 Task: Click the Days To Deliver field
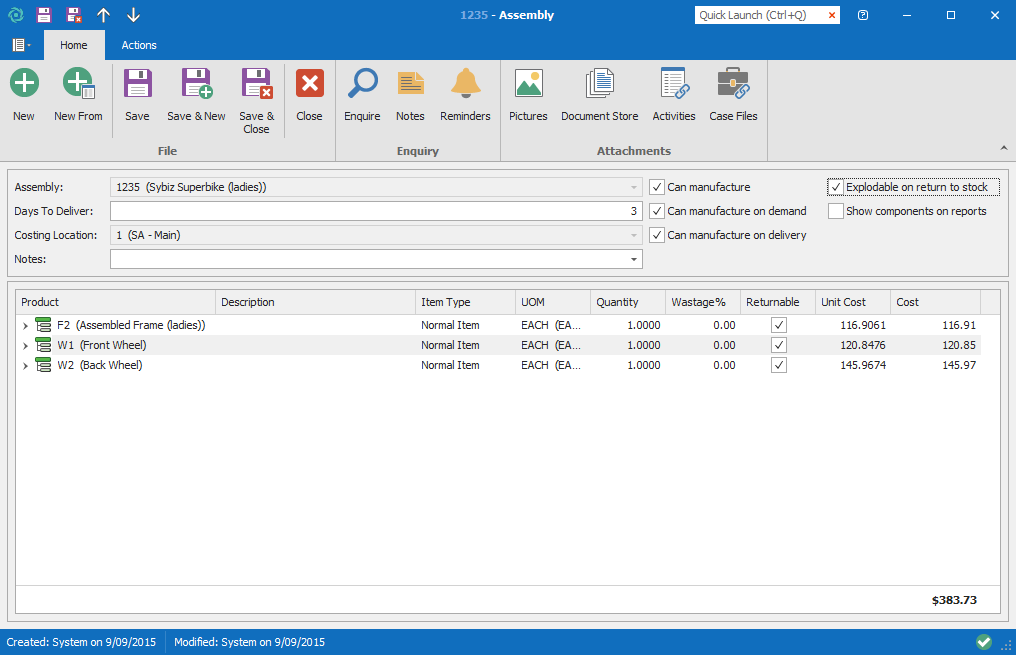[375, 211]
